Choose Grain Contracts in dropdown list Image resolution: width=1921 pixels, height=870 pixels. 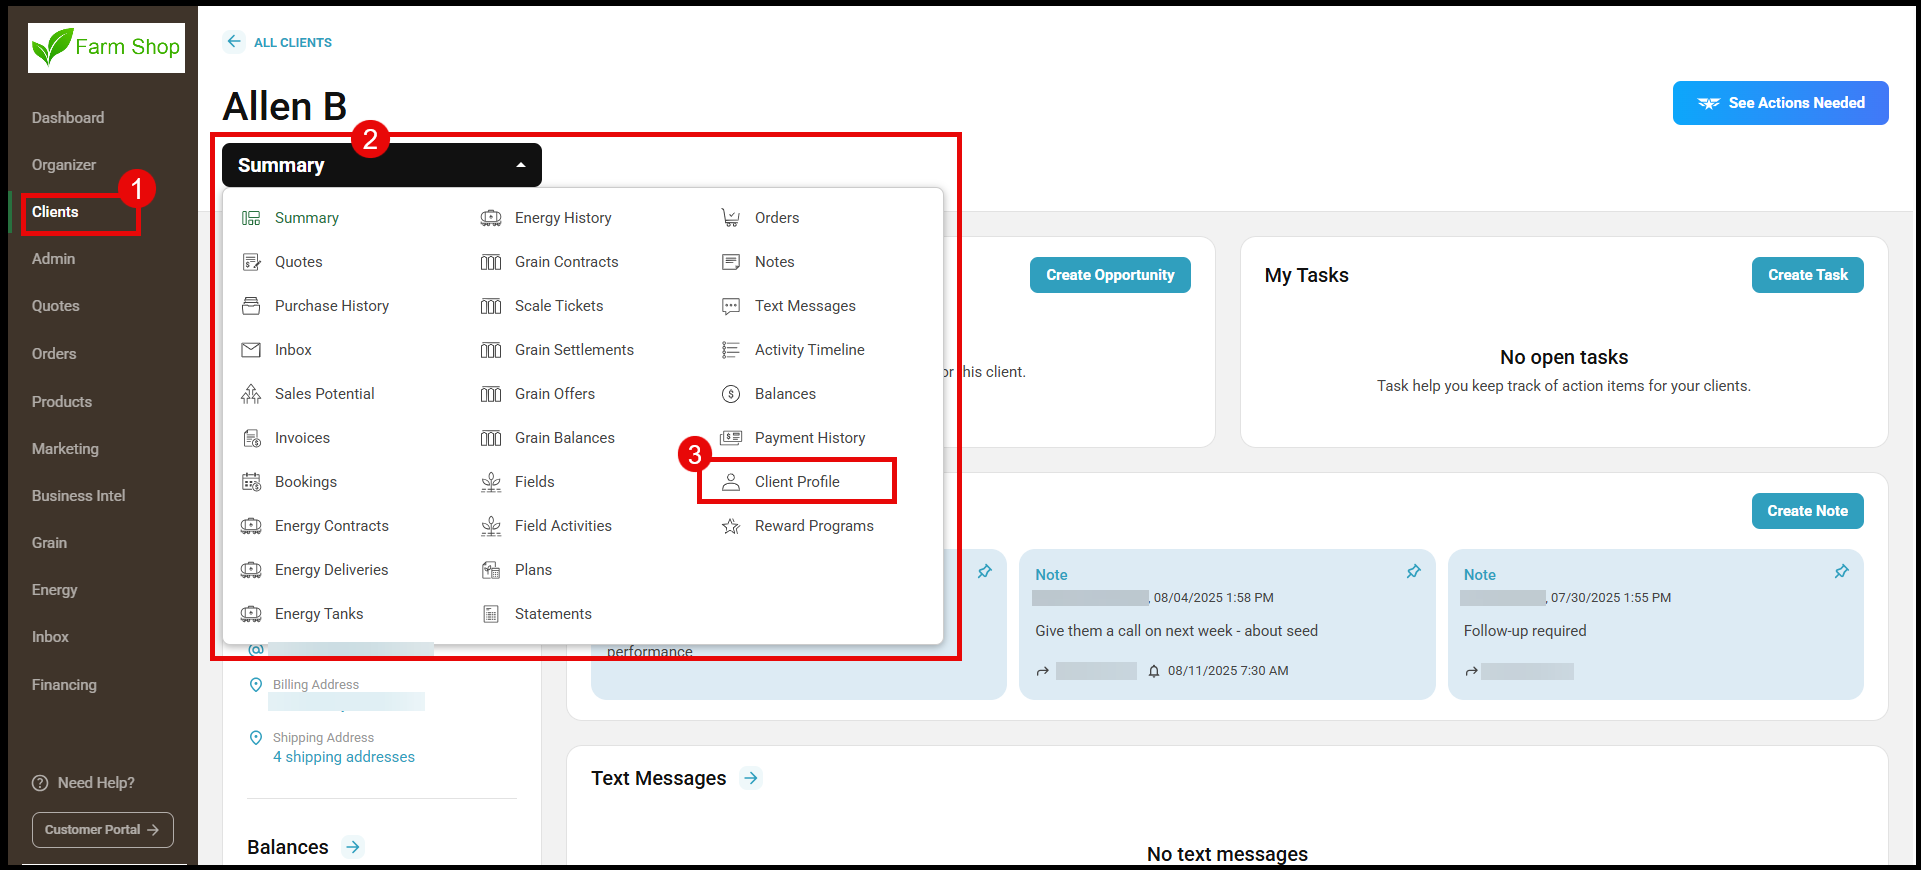pyautogui.click(x=566, y=262)
